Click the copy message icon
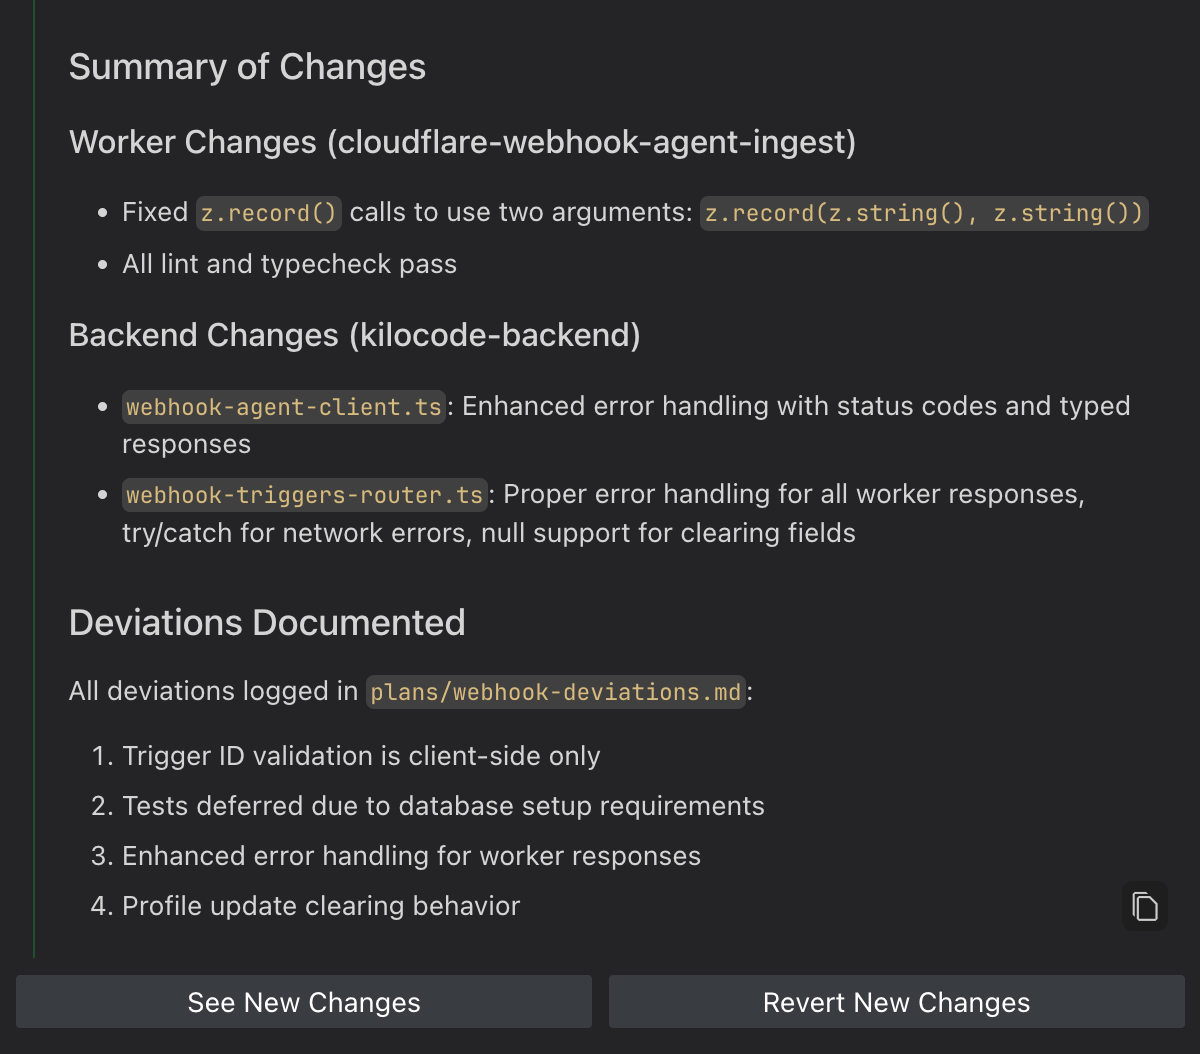The height and width of the screenshot is (1054, 1200). (1145, 907)
